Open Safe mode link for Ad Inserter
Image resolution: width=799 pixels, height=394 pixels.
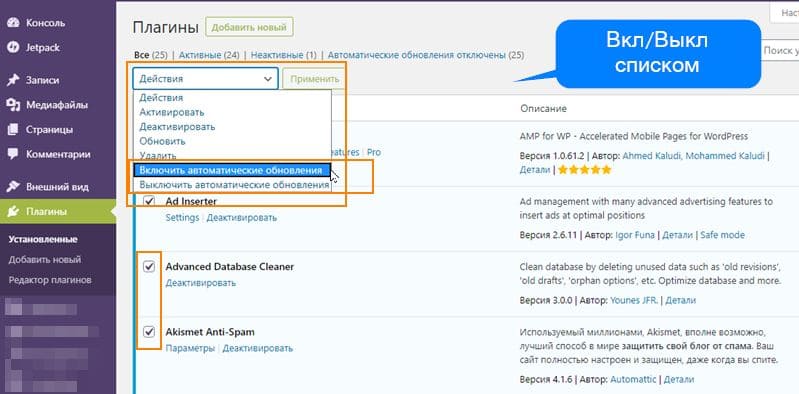(x=722, y=235)
